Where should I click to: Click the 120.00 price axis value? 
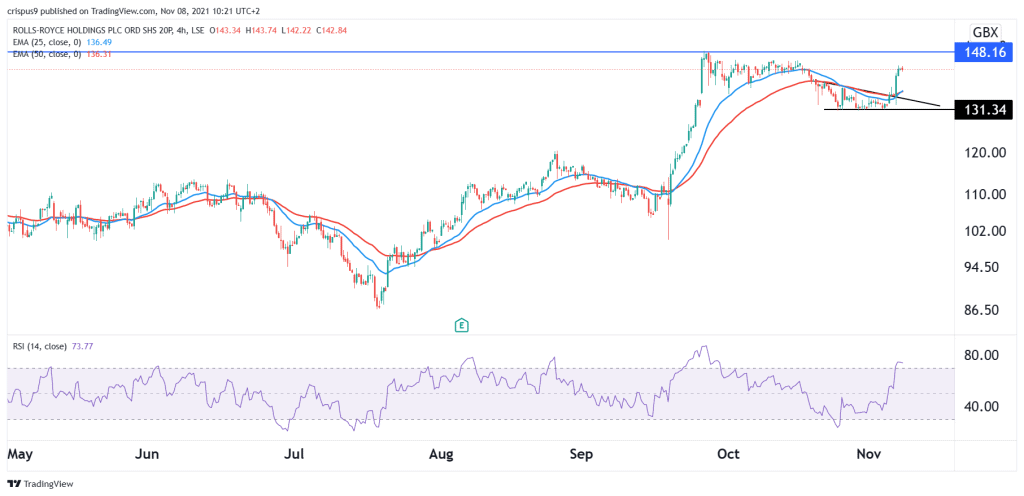click(987, 153)
